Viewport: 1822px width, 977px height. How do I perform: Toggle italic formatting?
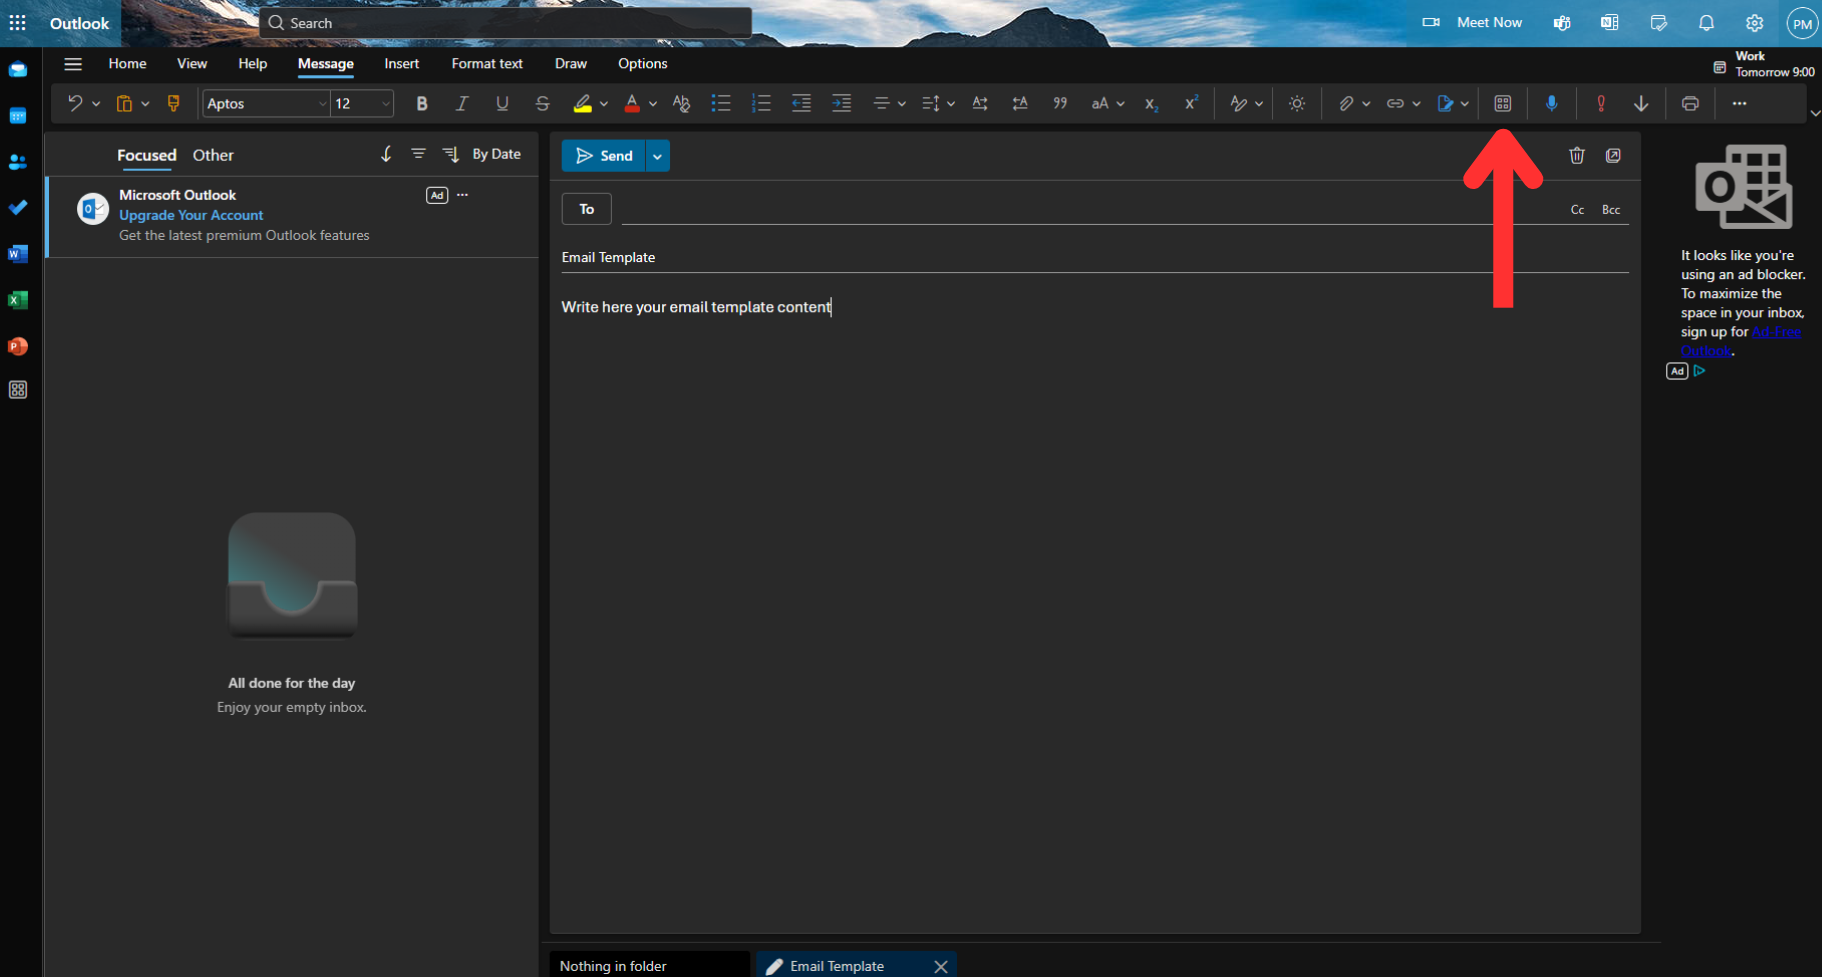tap(462, 103)
